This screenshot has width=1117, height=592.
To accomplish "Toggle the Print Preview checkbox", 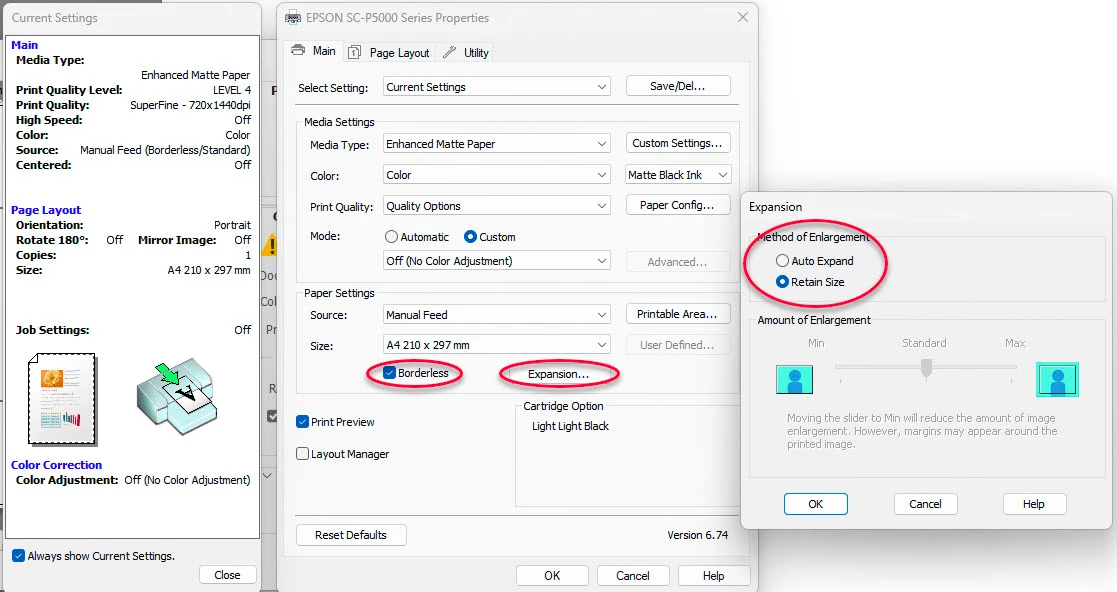I will point(302,422).
